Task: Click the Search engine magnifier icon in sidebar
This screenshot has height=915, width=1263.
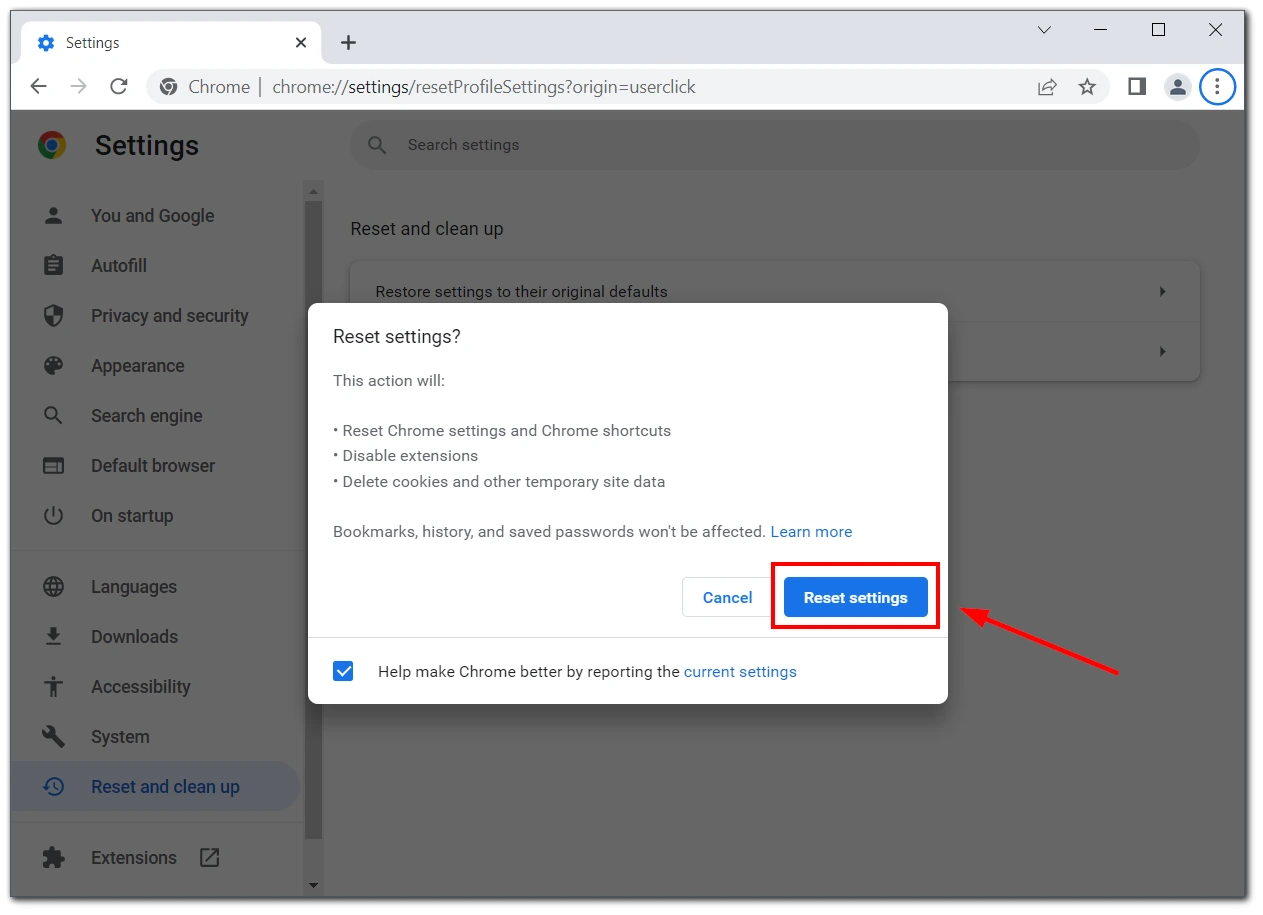Action: [54, 416]
